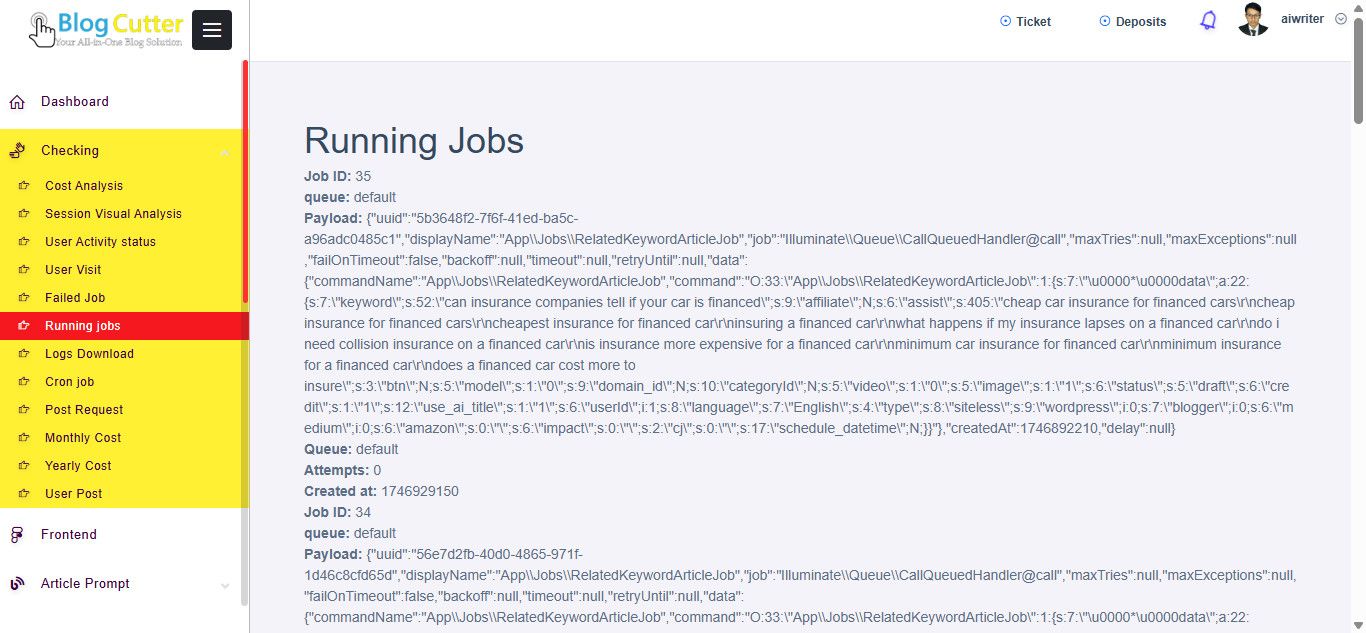Viewport: 1366px width, 633px height.
Task: Click the pointing-hand icon beside Failed Job
Action: (x=24, y=298)
